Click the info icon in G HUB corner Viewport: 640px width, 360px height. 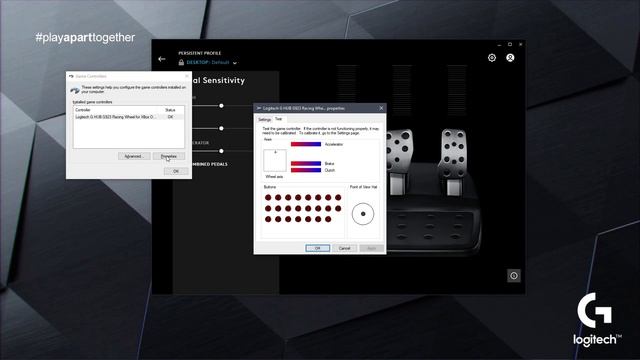click(x=514, y=276)
